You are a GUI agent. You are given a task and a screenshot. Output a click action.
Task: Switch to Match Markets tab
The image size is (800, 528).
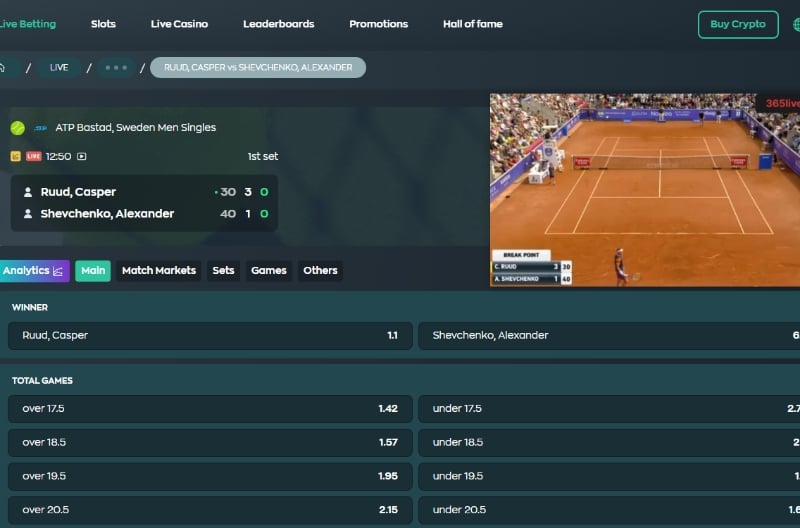[x=159, y=270]
